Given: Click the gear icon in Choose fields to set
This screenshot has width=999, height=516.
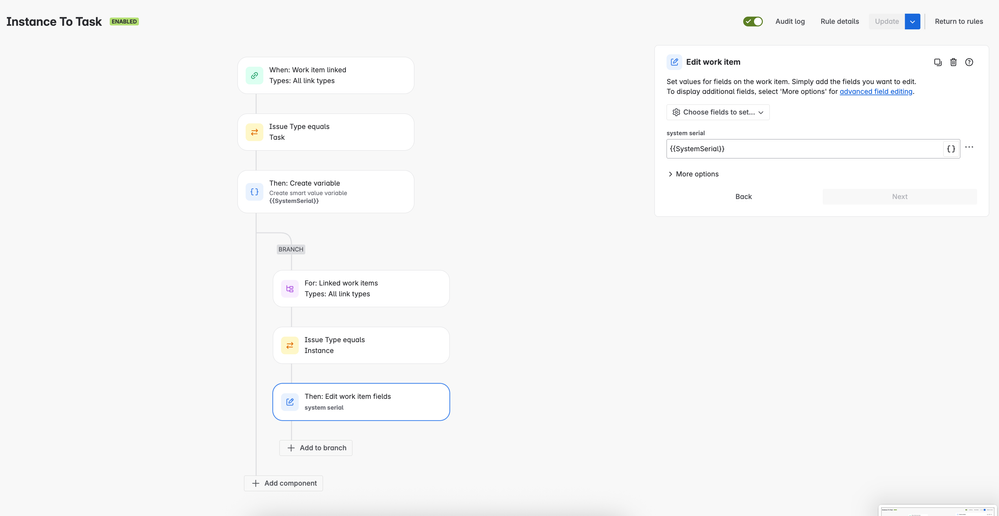Looking at the screenshot, I should pyautogui.click(x=676, y=112).
